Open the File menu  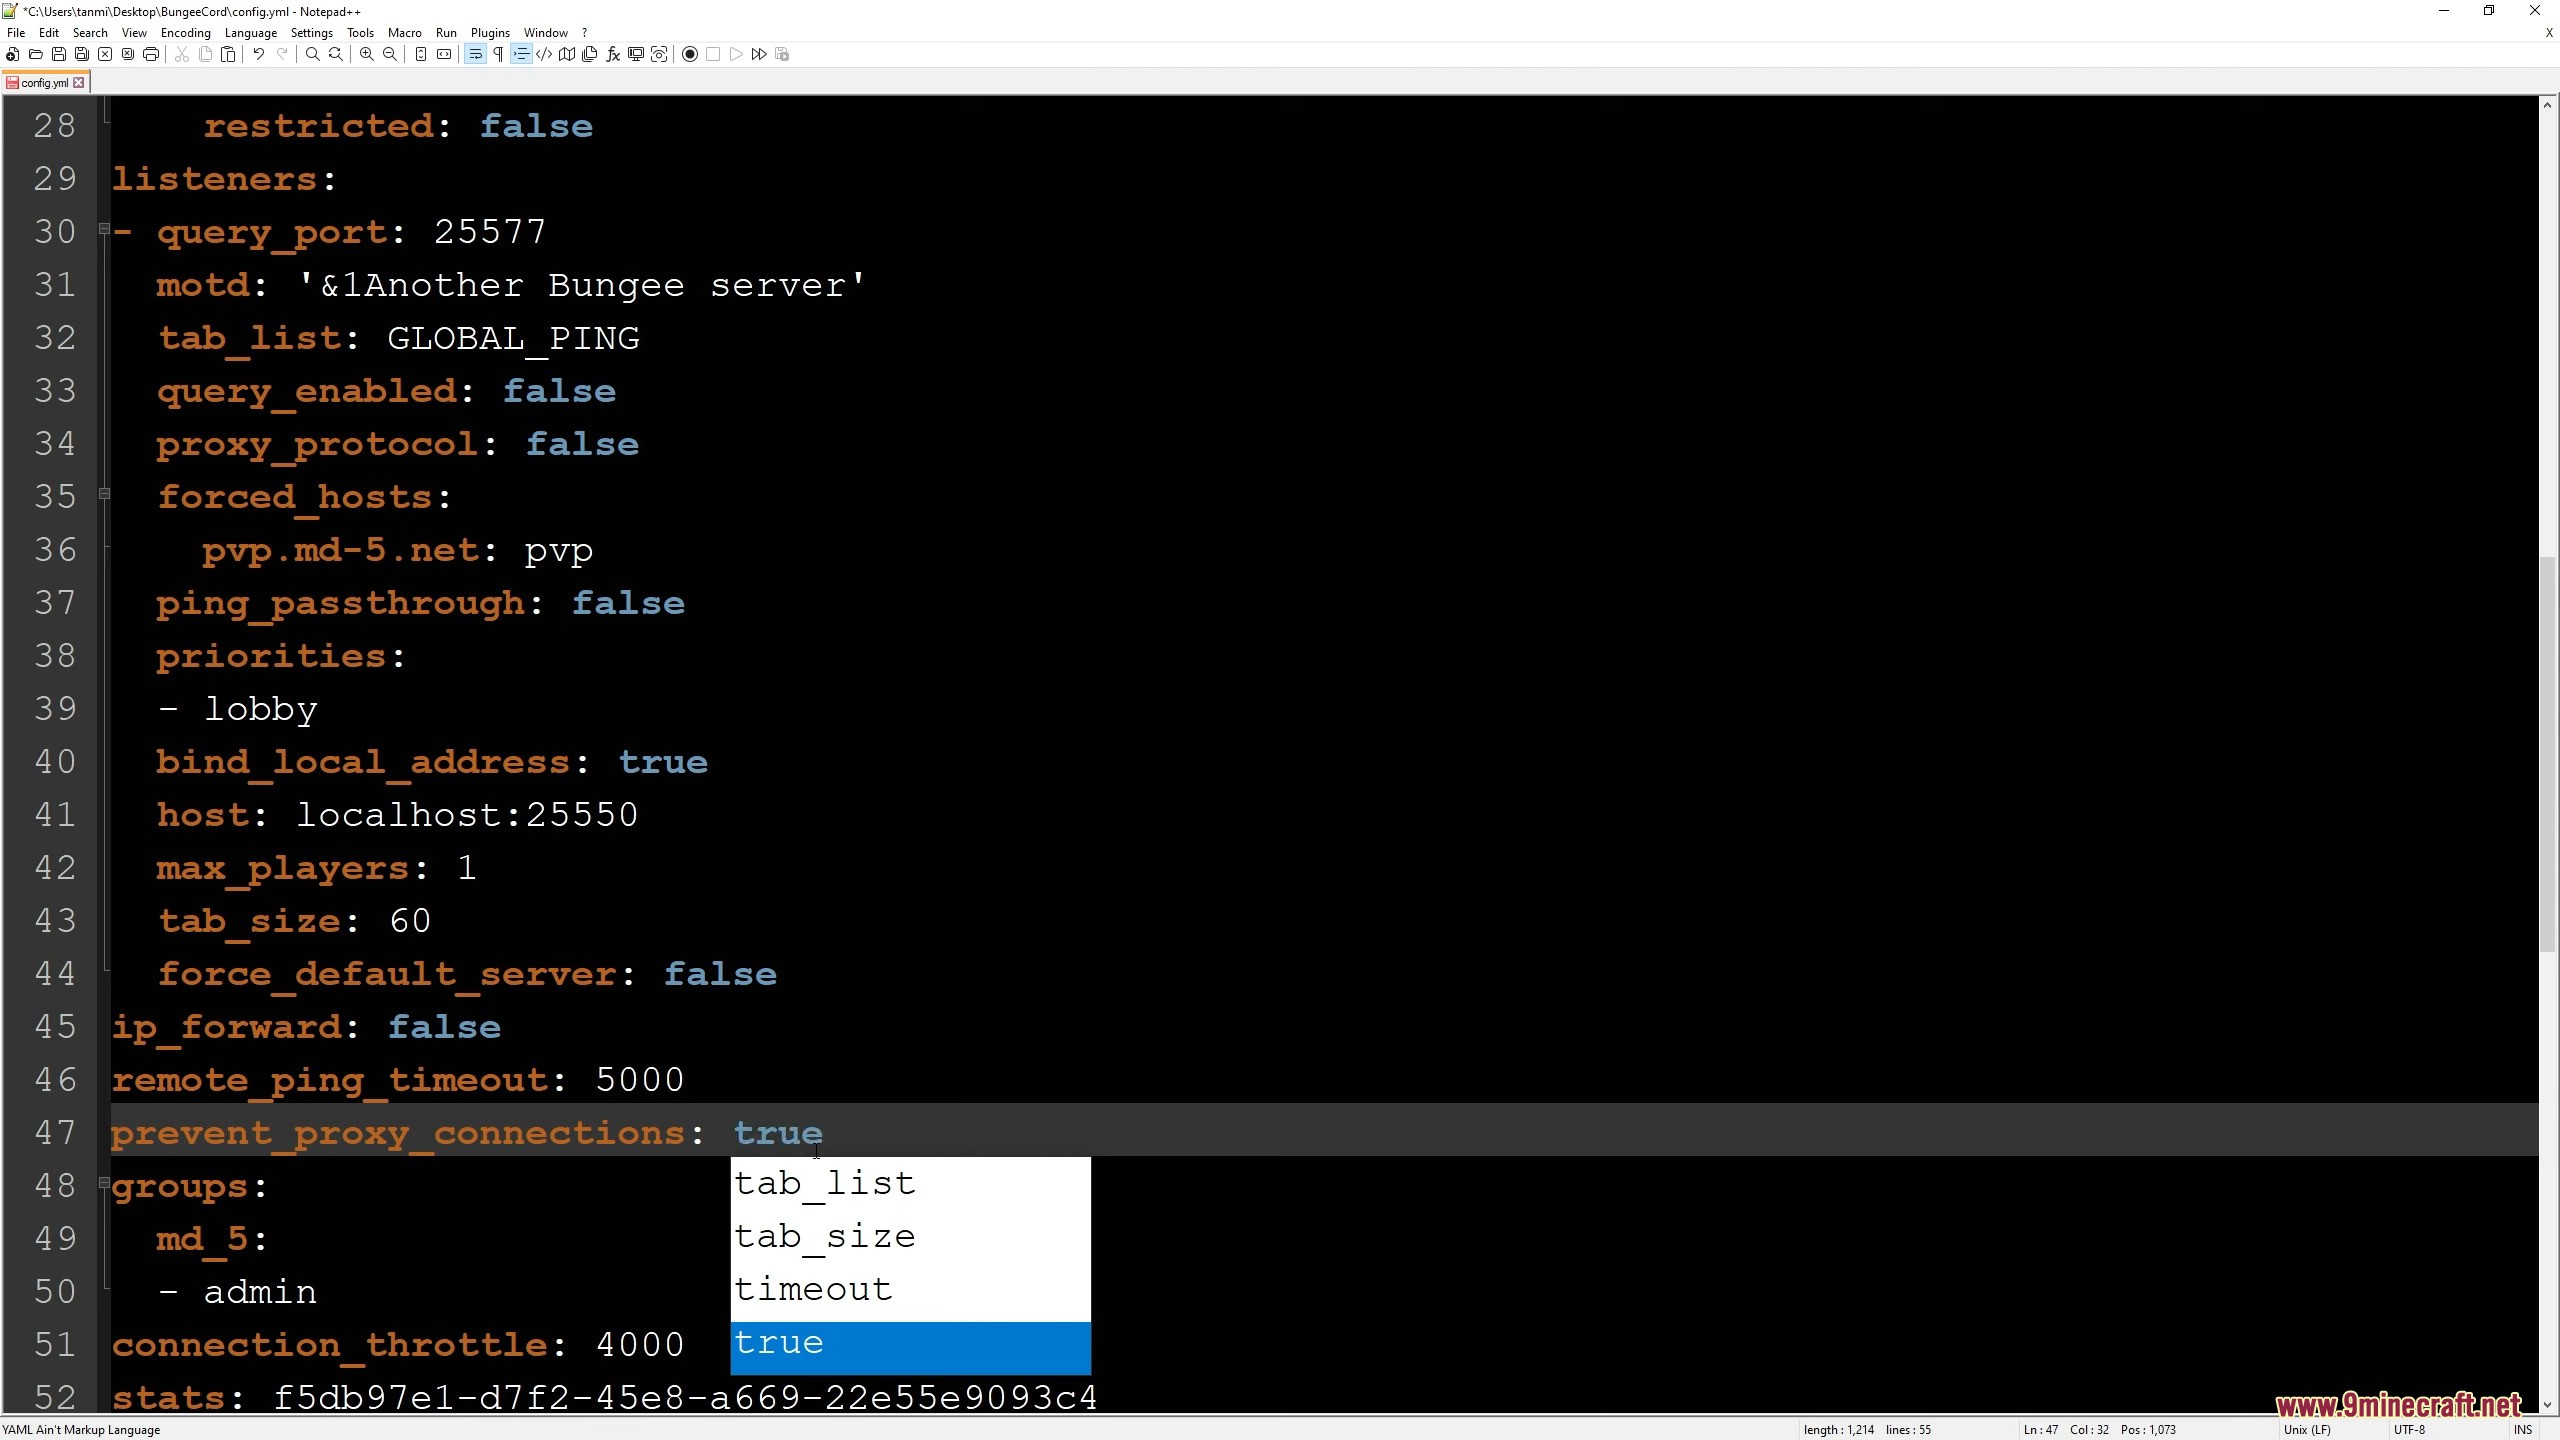coord(16,32)
